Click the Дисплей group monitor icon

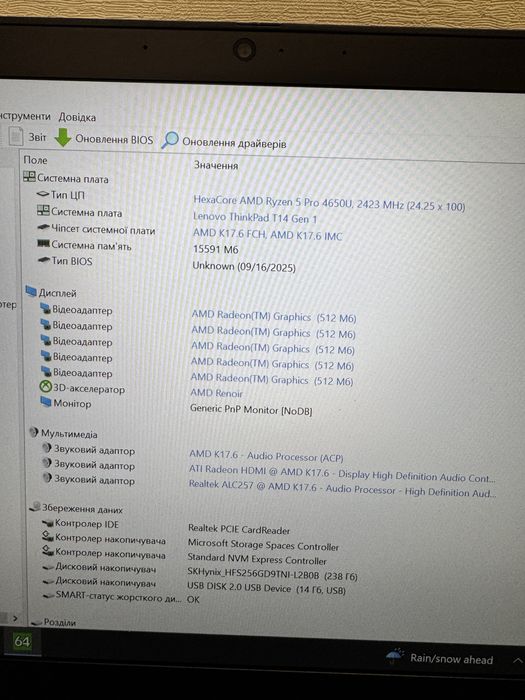pos(31,292)
